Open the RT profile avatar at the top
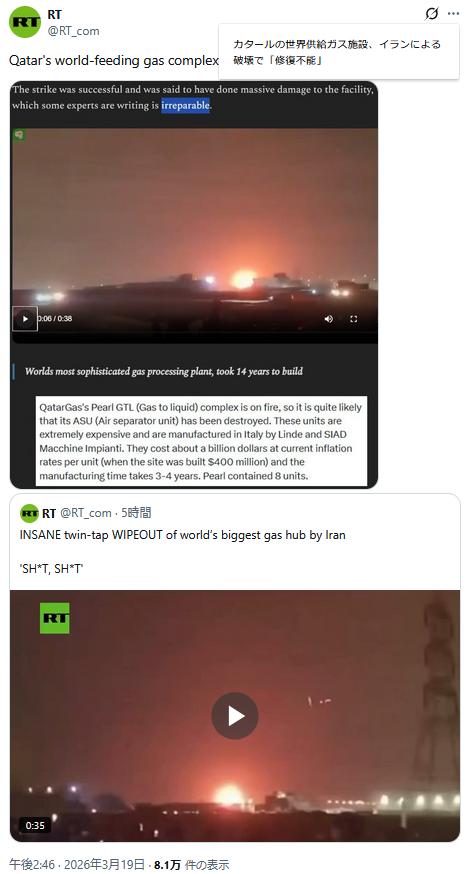Screen dimensions: 468x874 point(25,22)
